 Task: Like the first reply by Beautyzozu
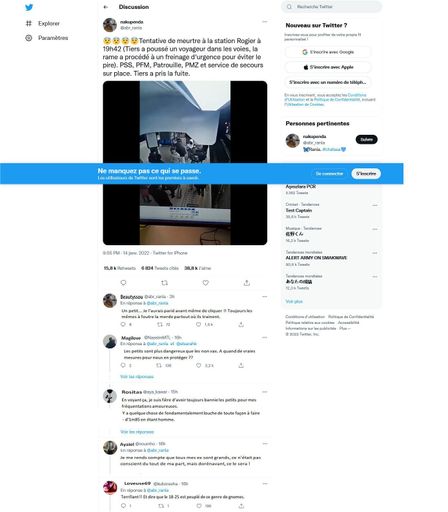[x=199, y=324]
